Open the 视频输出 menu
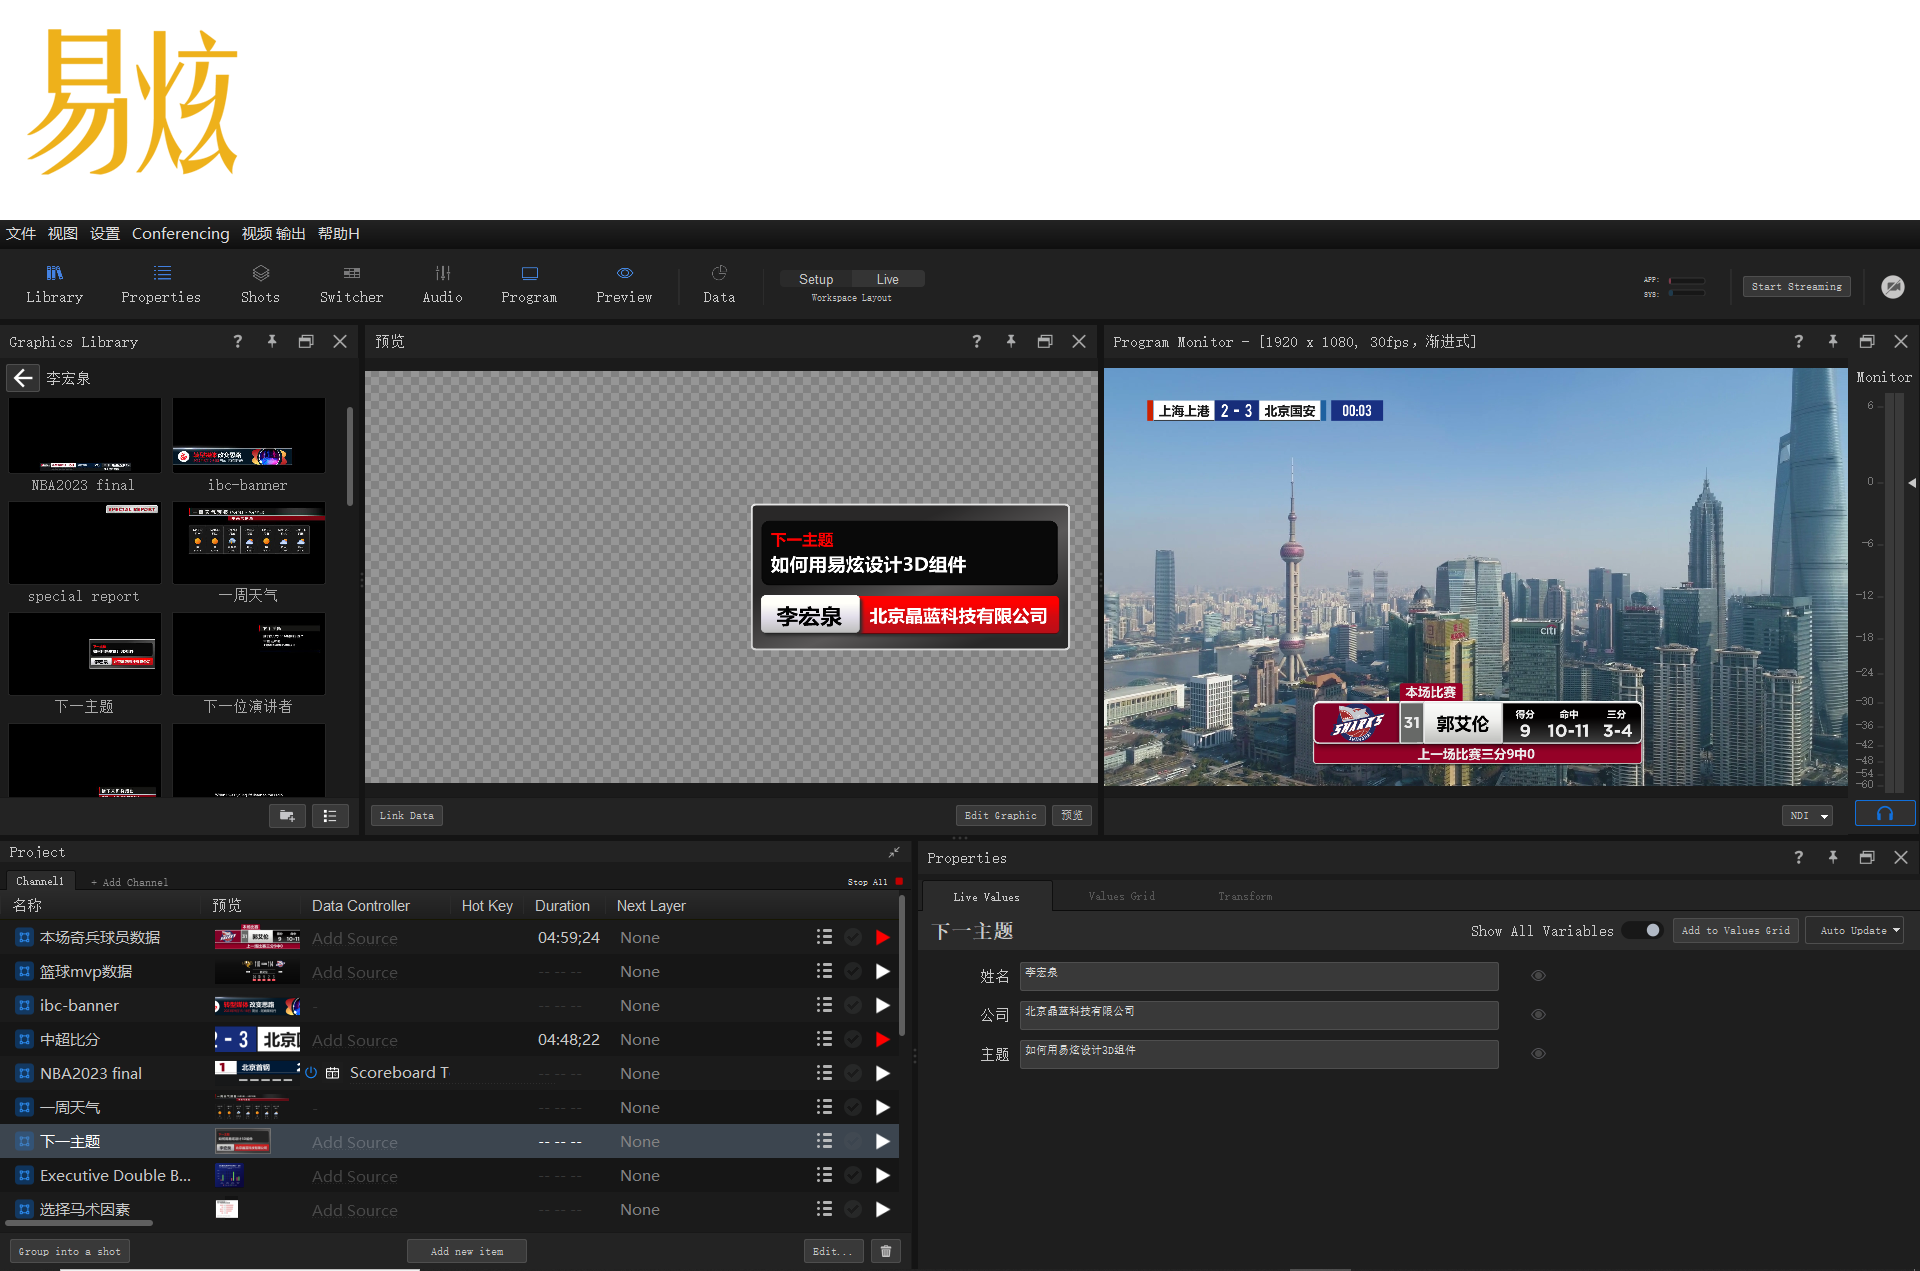Viewport: 1920px width, 1271px height. point(273,233)
